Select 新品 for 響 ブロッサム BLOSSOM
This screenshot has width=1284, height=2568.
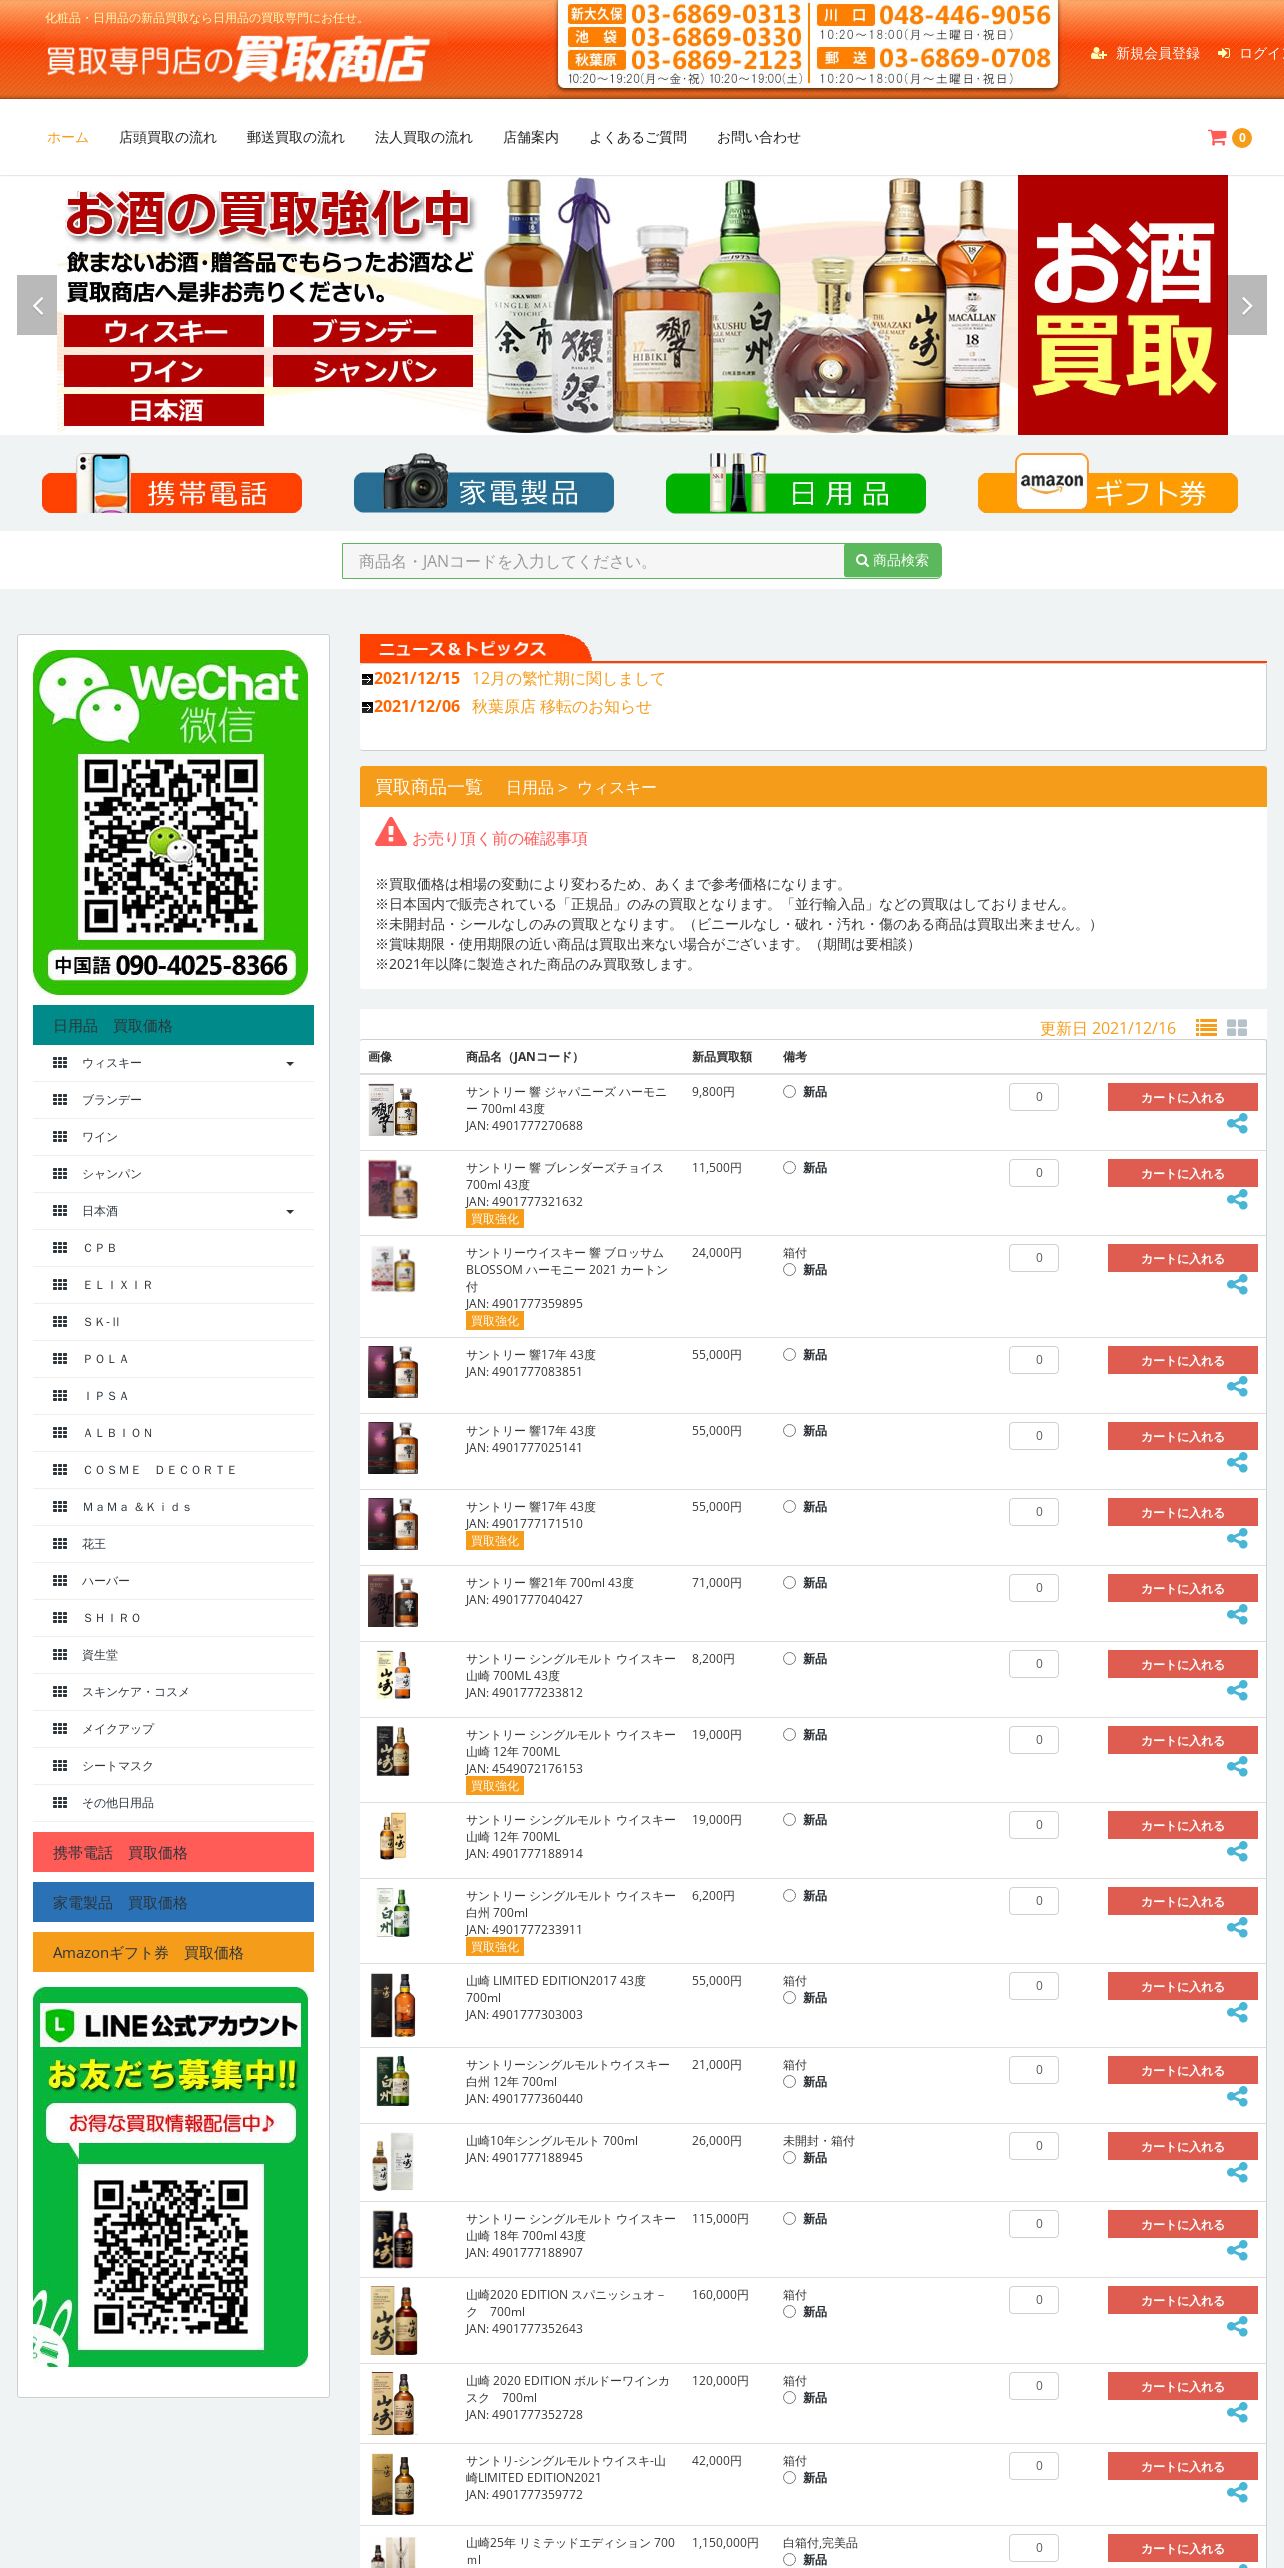coord(789,1270)
